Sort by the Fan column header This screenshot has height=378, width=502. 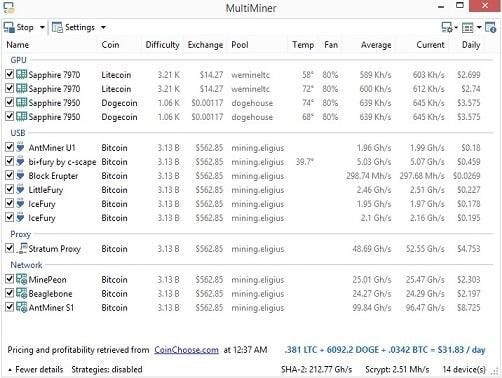(x=331, y=45)
